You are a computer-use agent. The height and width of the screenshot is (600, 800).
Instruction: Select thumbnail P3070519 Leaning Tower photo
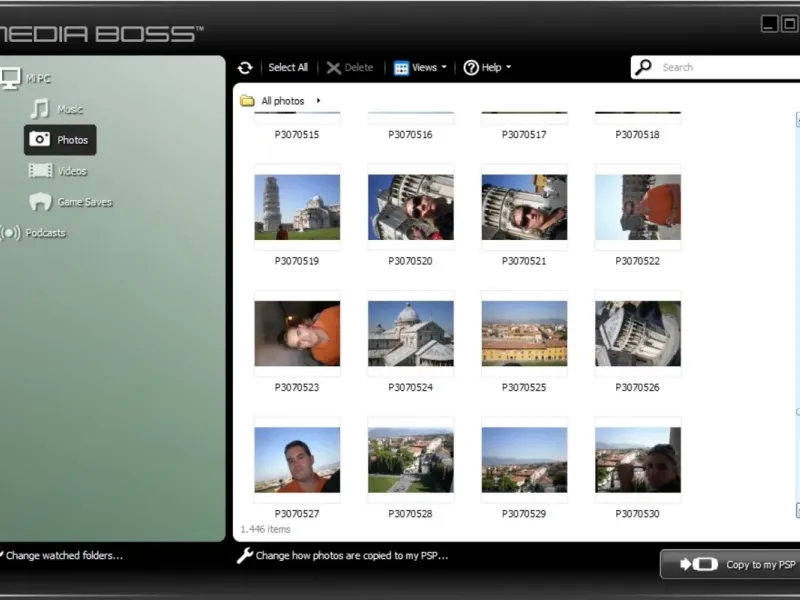click(297, 207)
